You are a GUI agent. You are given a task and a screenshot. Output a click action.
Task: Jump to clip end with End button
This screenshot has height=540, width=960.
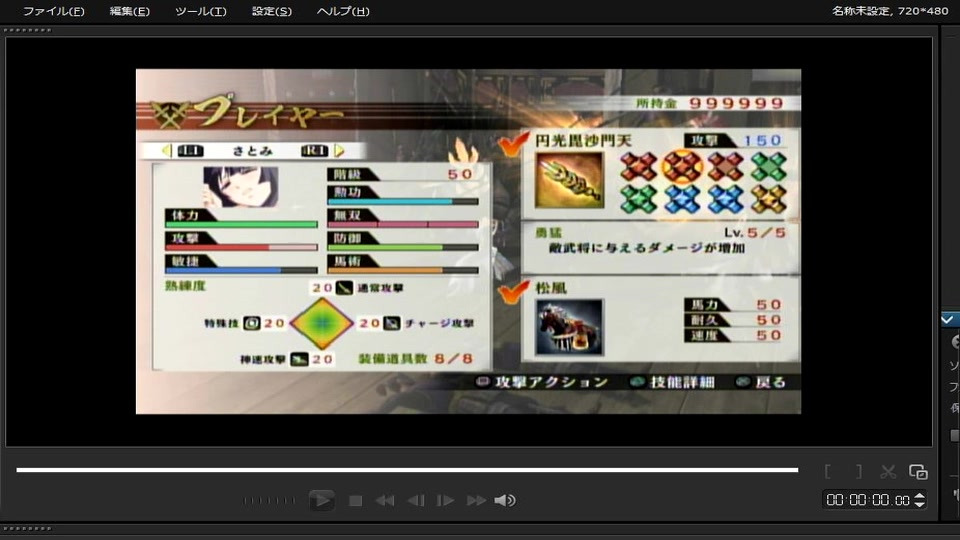tap(476, 501)
